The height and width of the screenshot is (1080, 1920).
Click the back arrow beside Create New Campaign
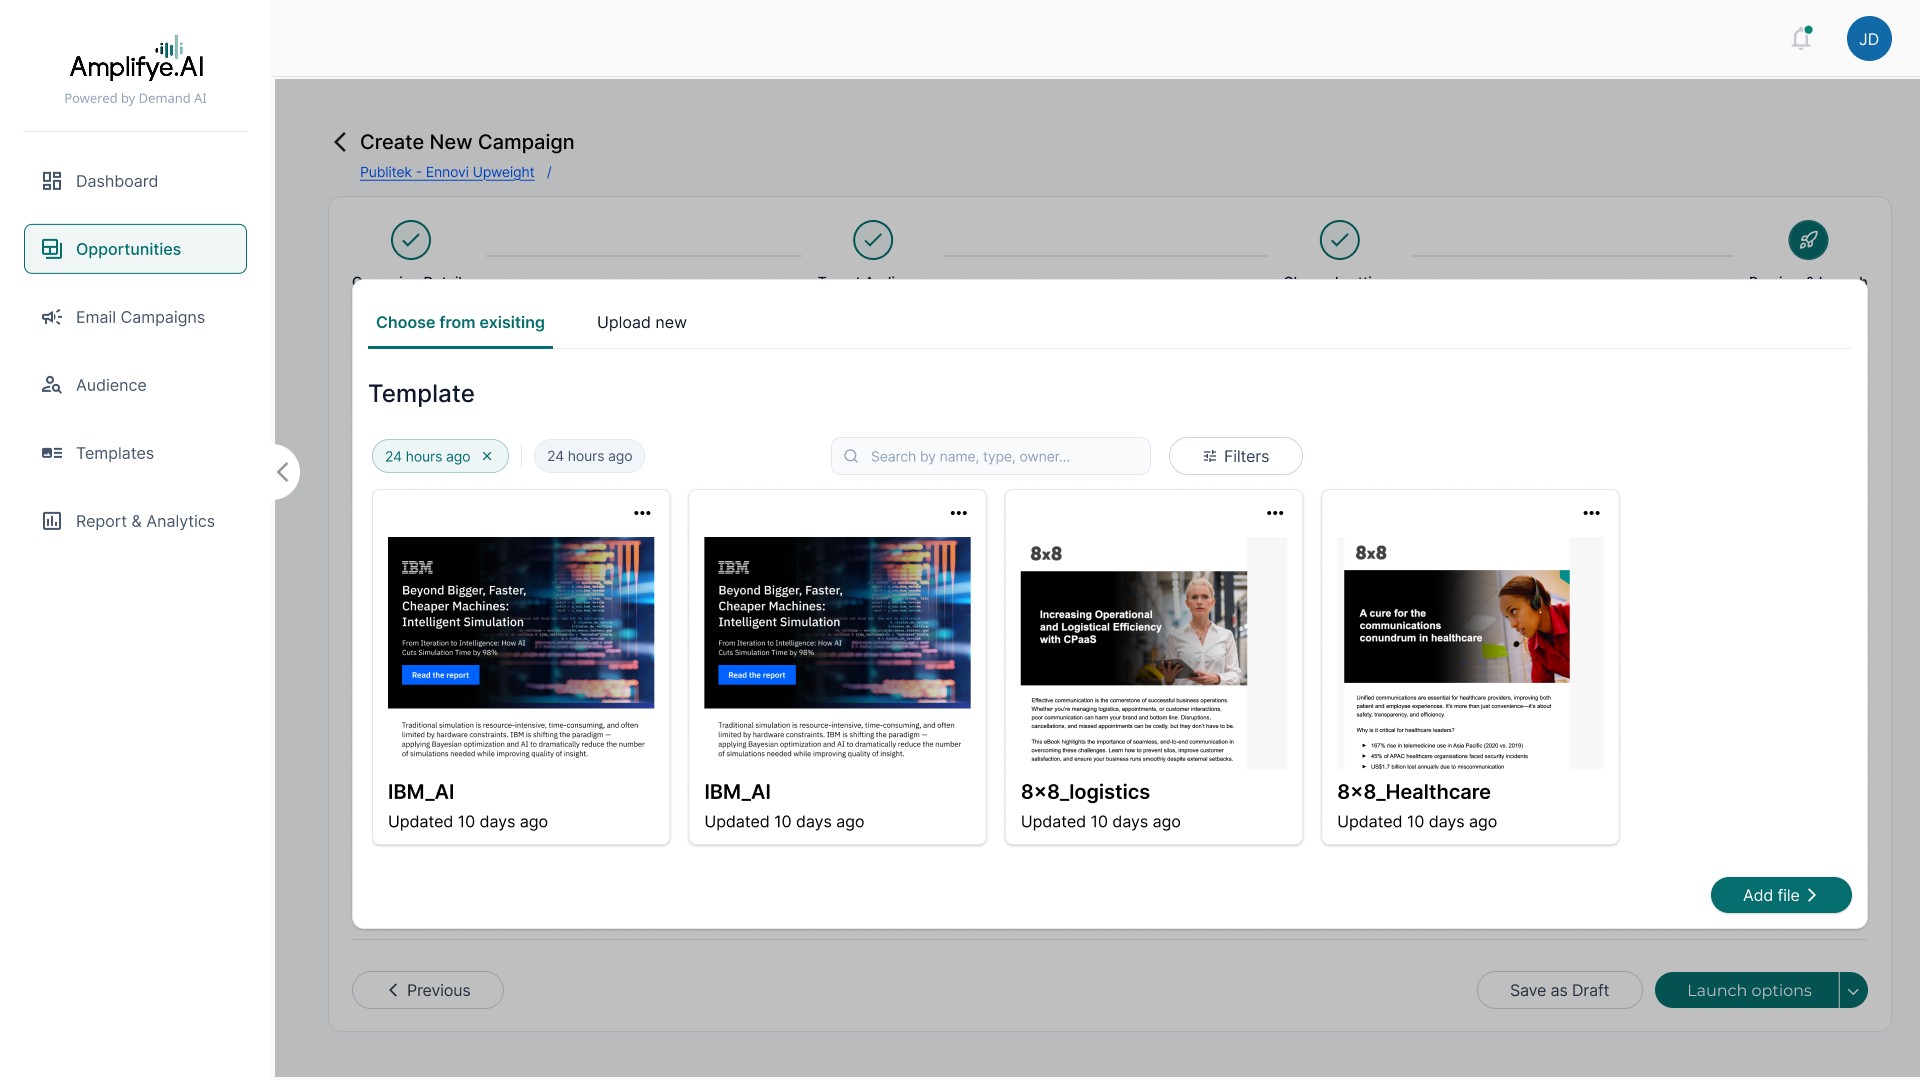[340, 142]
